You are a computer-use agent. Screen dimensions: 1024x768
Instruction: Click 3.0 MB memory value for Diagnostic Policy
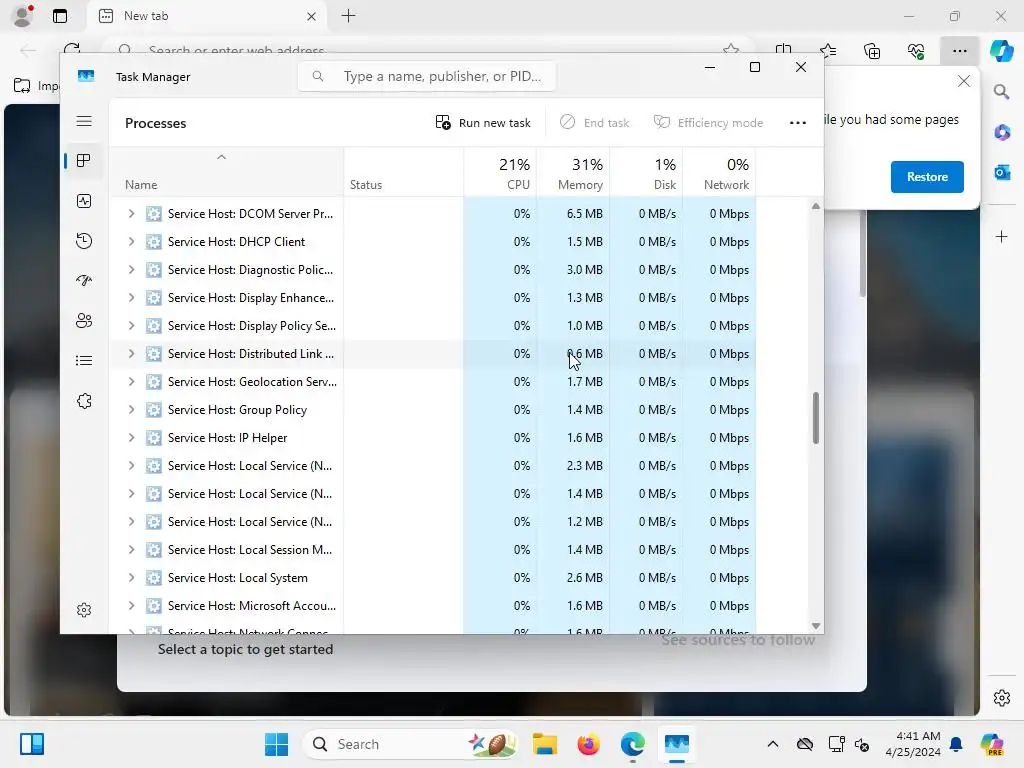click(x=584, y=270)
